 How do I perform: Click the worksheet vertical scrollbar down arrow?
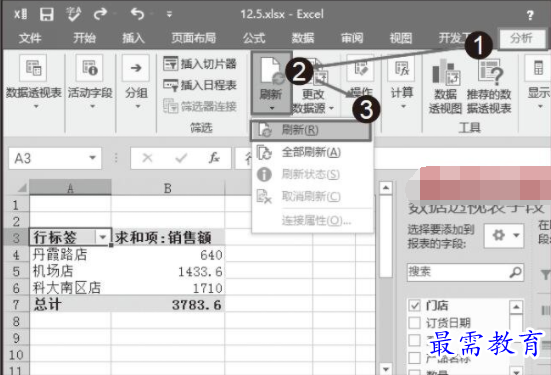[x=385, y=369]
